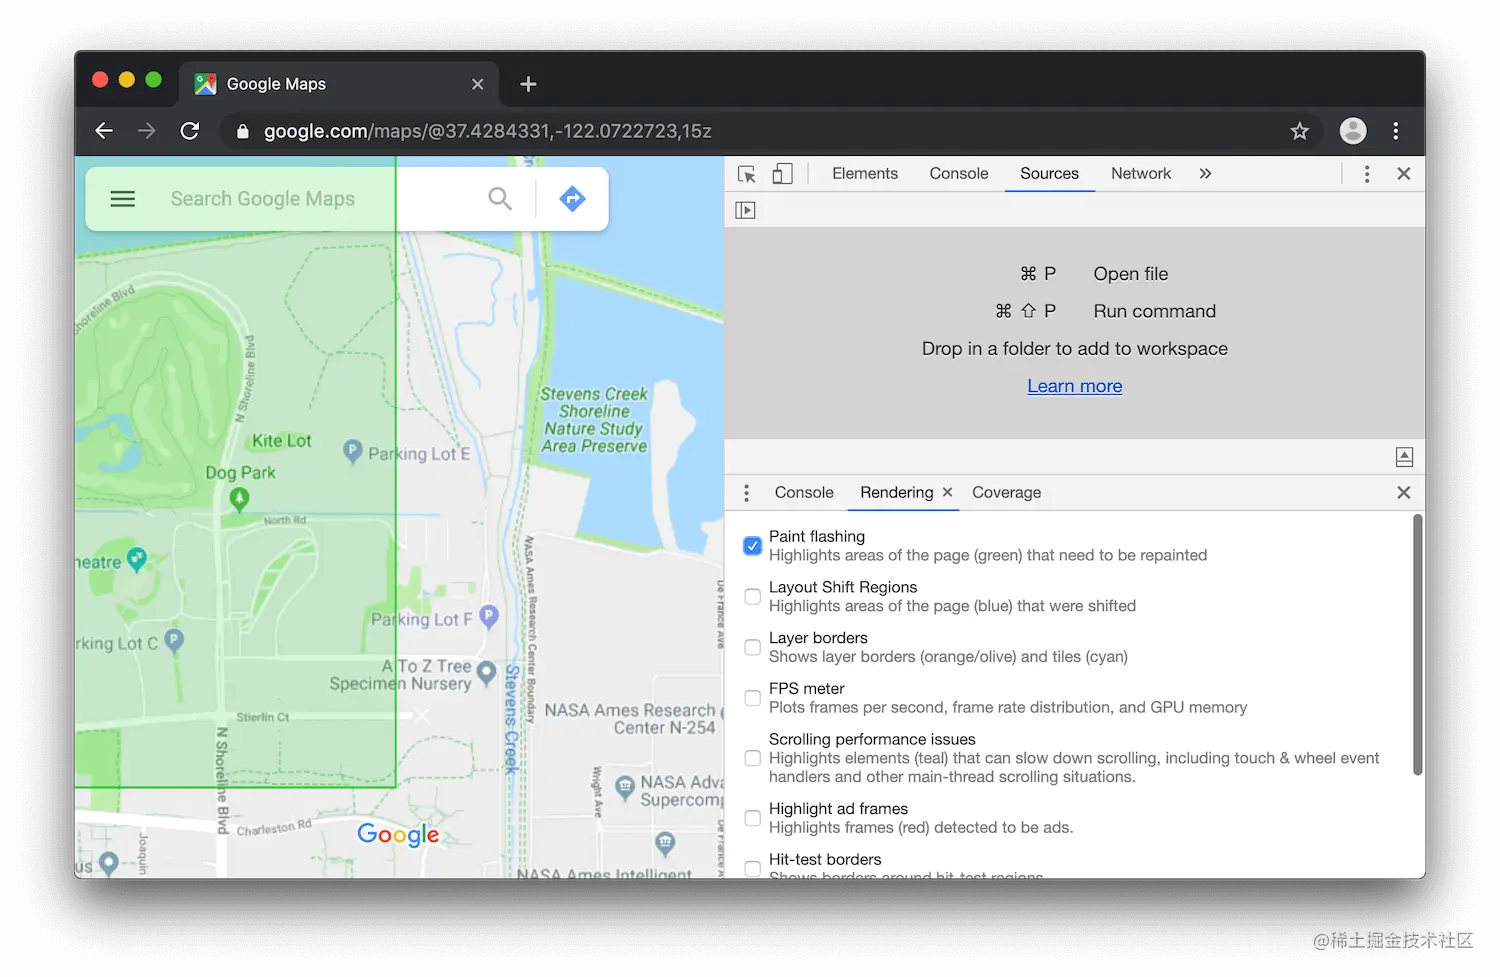Open the Chrome profile avatar
1500x977 pixels.
[x=1353, y=131]
